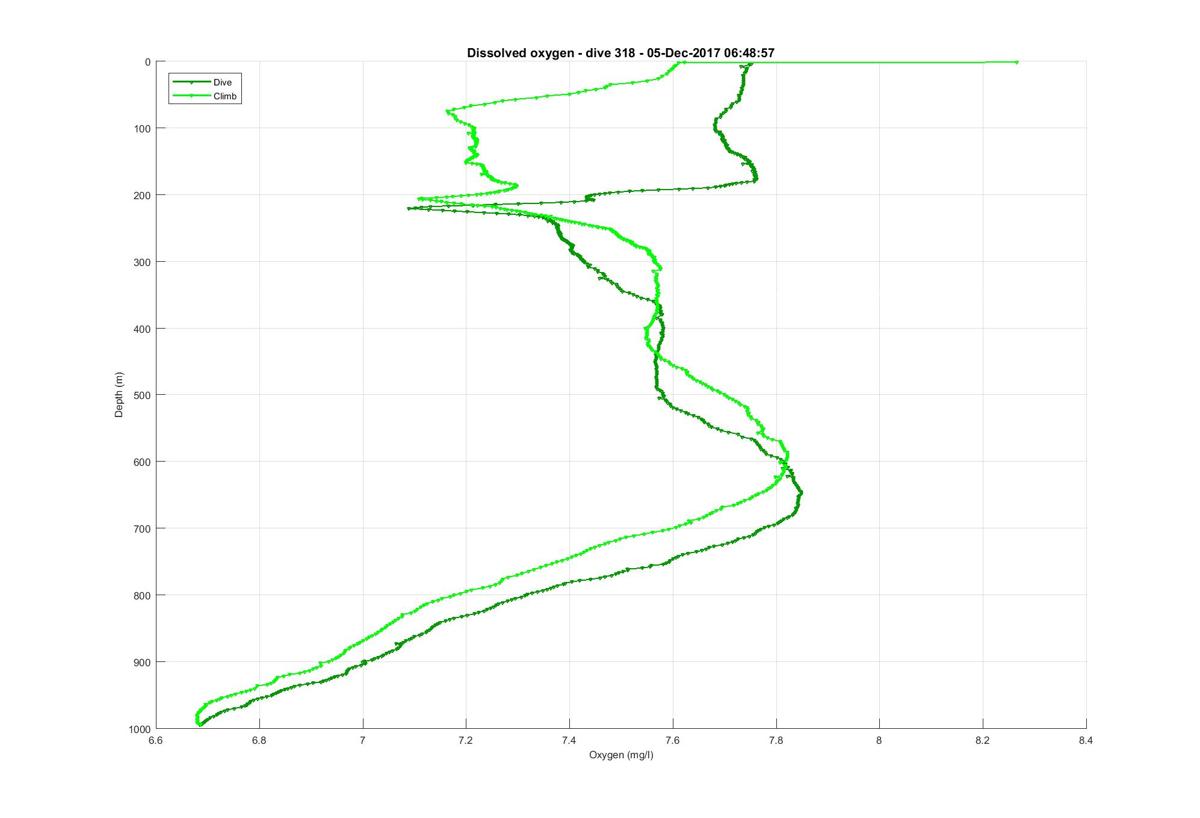Click the y-axis tick label 900
Viewport: 1200px width, 818px height.
(143, 662)
